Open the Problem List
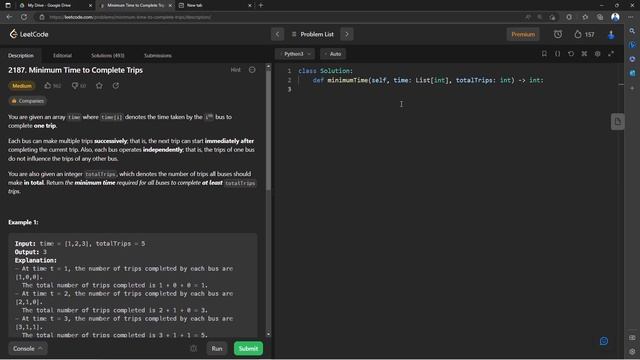 313,34
